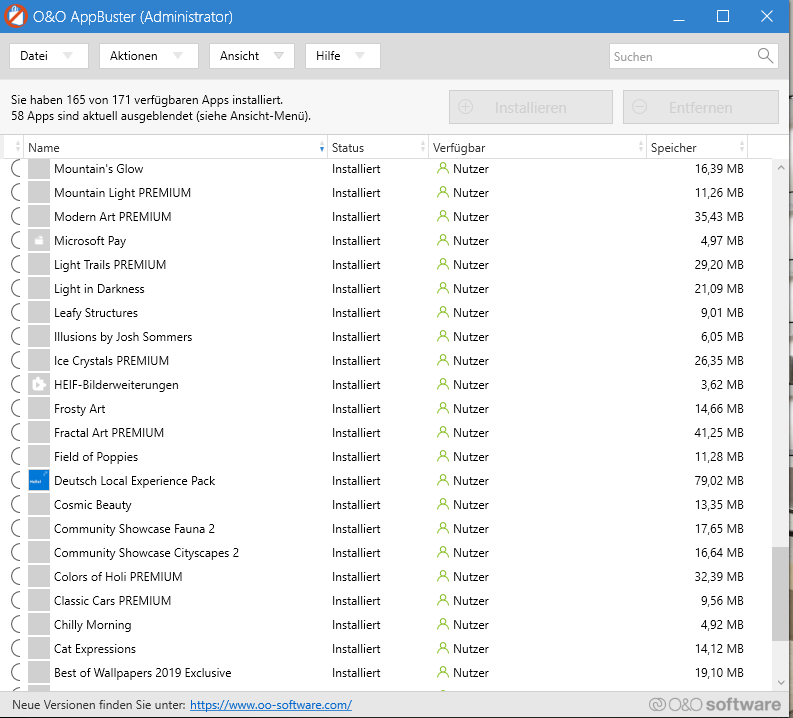Open the www.oo-software.com link
793x718 pixels.
point(271,705)
